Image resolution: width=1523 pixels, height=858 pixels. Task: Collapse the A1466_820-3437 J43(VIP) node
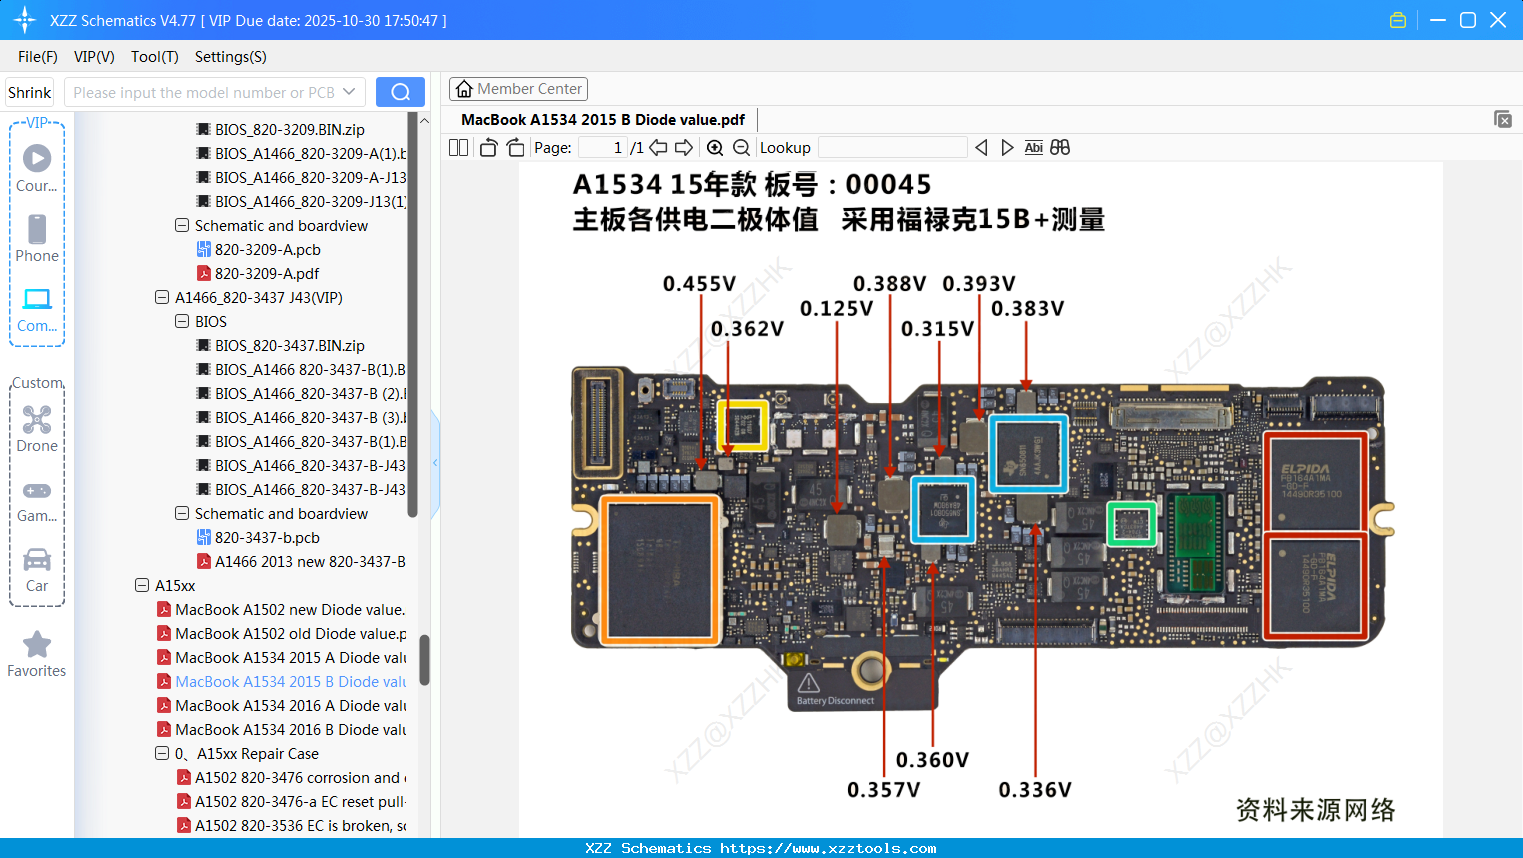pos(162,298)
